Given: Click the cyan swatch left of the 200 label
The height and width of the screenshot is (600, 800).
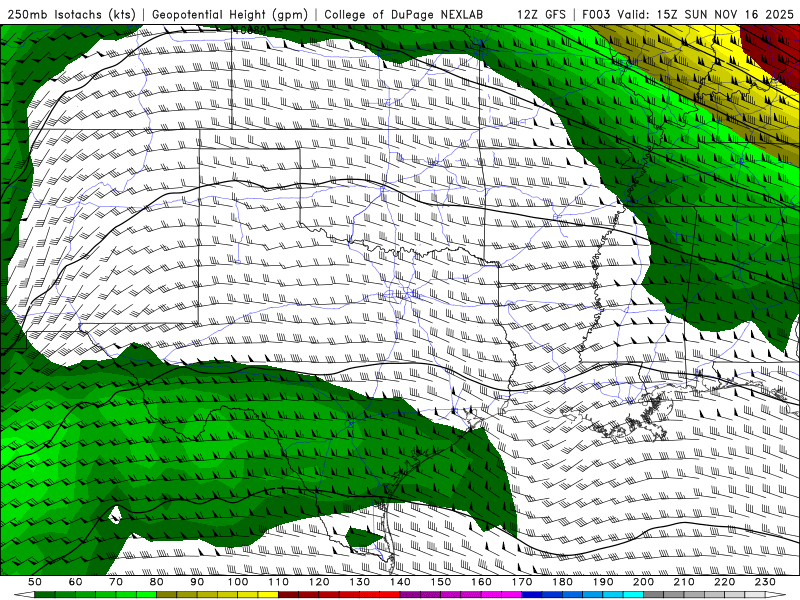Looking at the screenshot, I should 633,595.
